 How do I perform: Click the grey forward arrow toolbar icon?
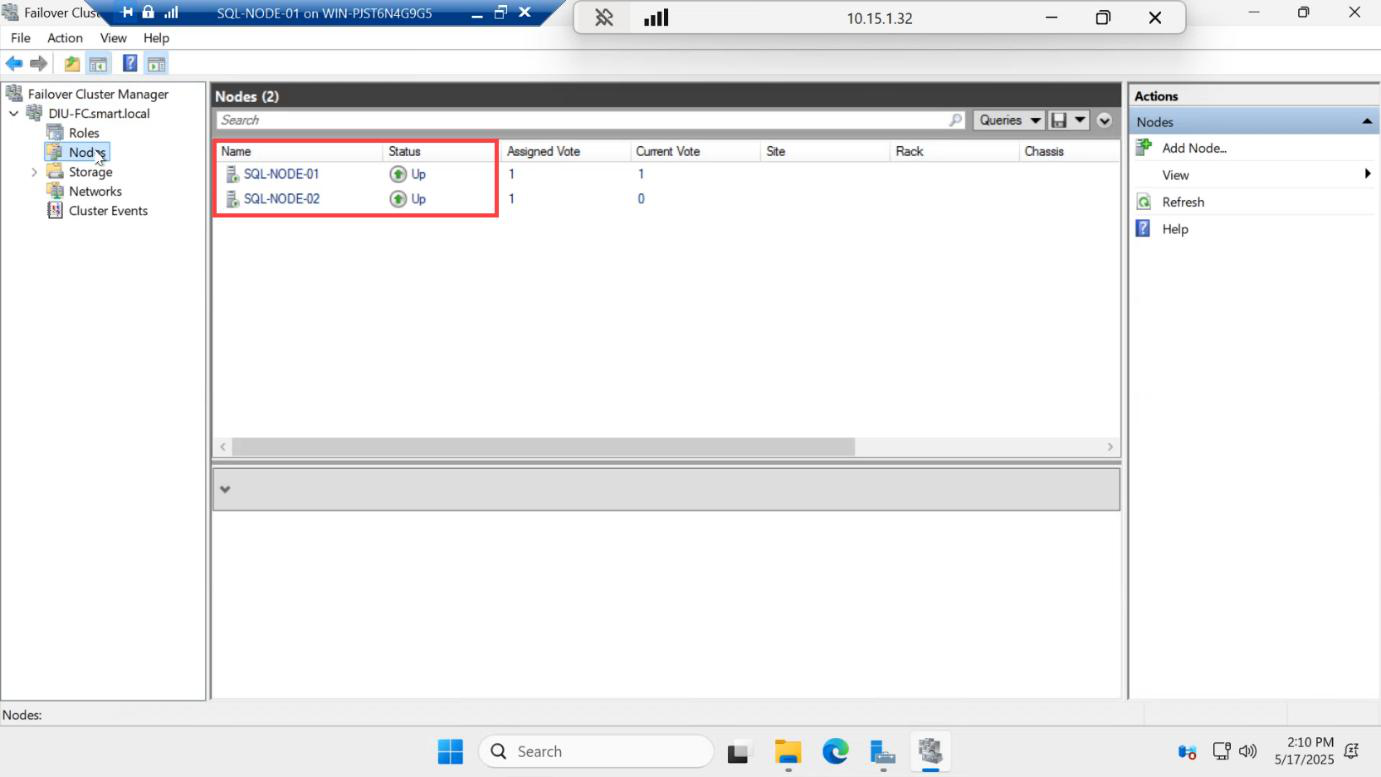coord(39,64)
